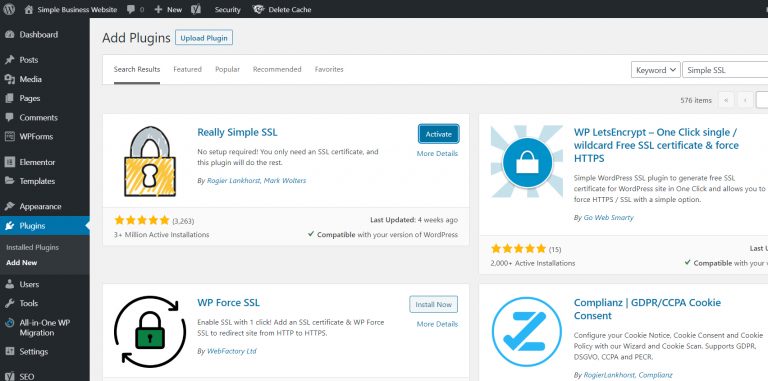Activate the Really Simple SSL plugin
Viewport: 768px width, 381px height.
click(438, 134)
